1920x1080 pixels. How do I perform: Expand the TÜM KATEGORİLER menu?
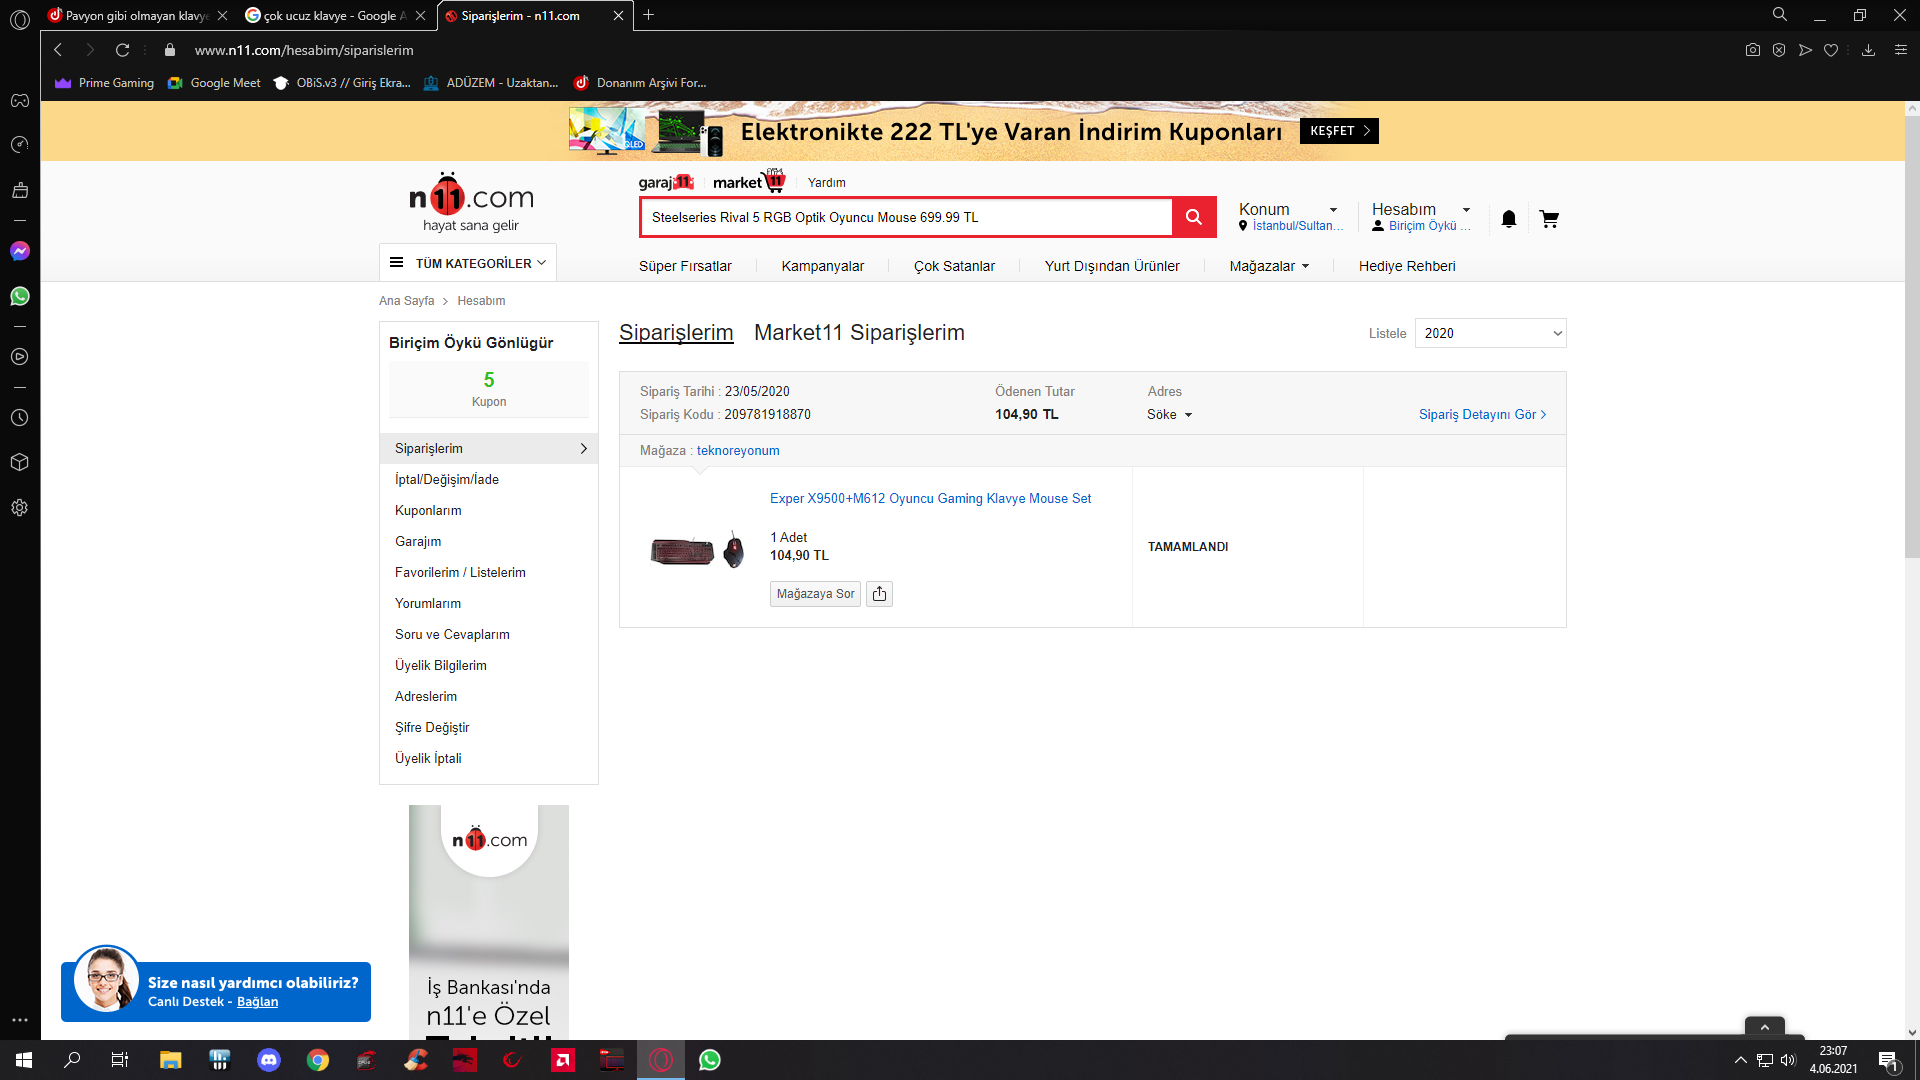pyautogui.click(x=468, y=263)
